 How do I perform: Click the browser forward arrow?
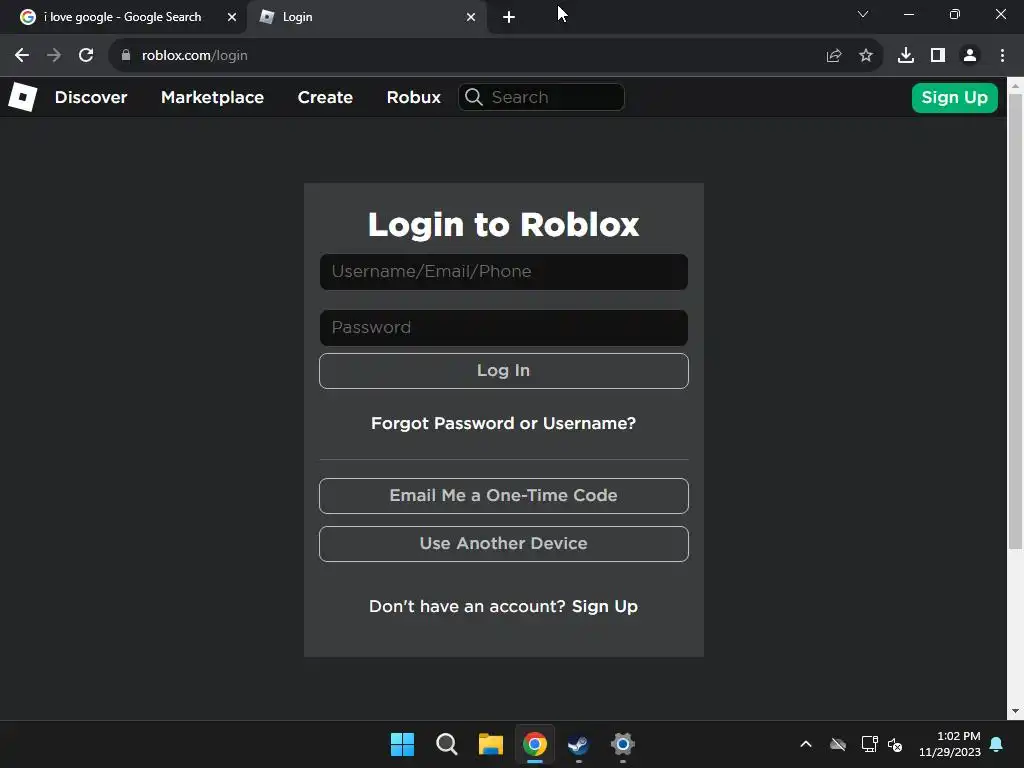tap(54, 56)
